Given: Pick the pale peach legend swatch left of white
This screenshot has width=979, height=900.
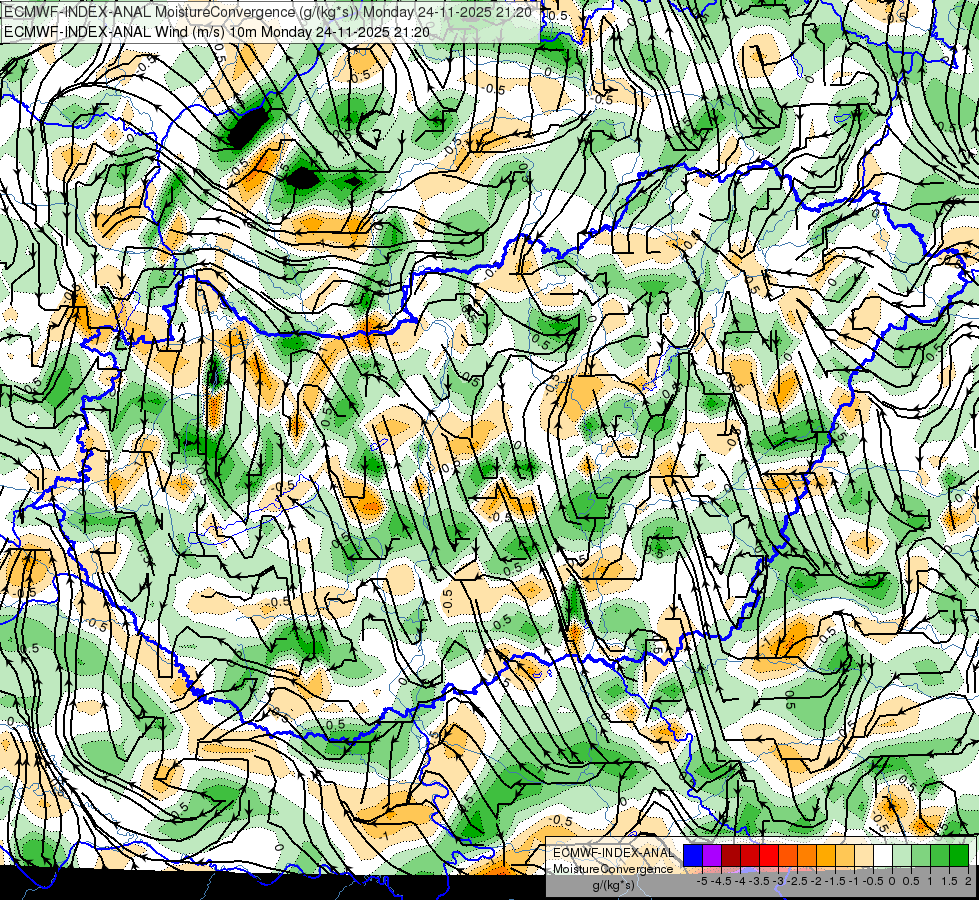Looking at the screenshot, I should pos(864,855).
